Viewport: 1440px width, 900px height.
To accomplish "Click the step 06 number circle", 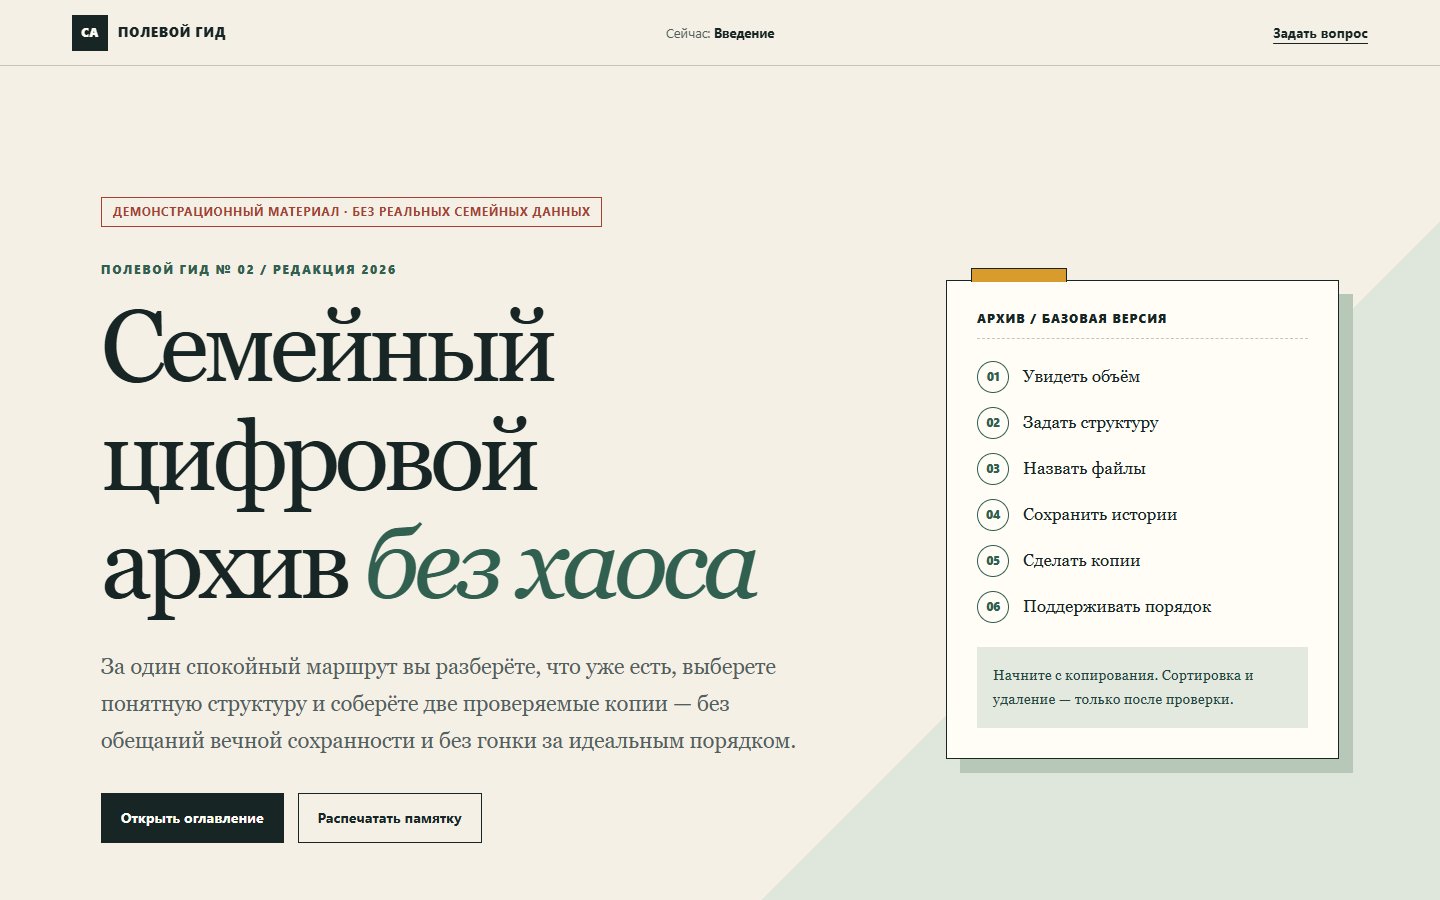I will click(993, 607).
